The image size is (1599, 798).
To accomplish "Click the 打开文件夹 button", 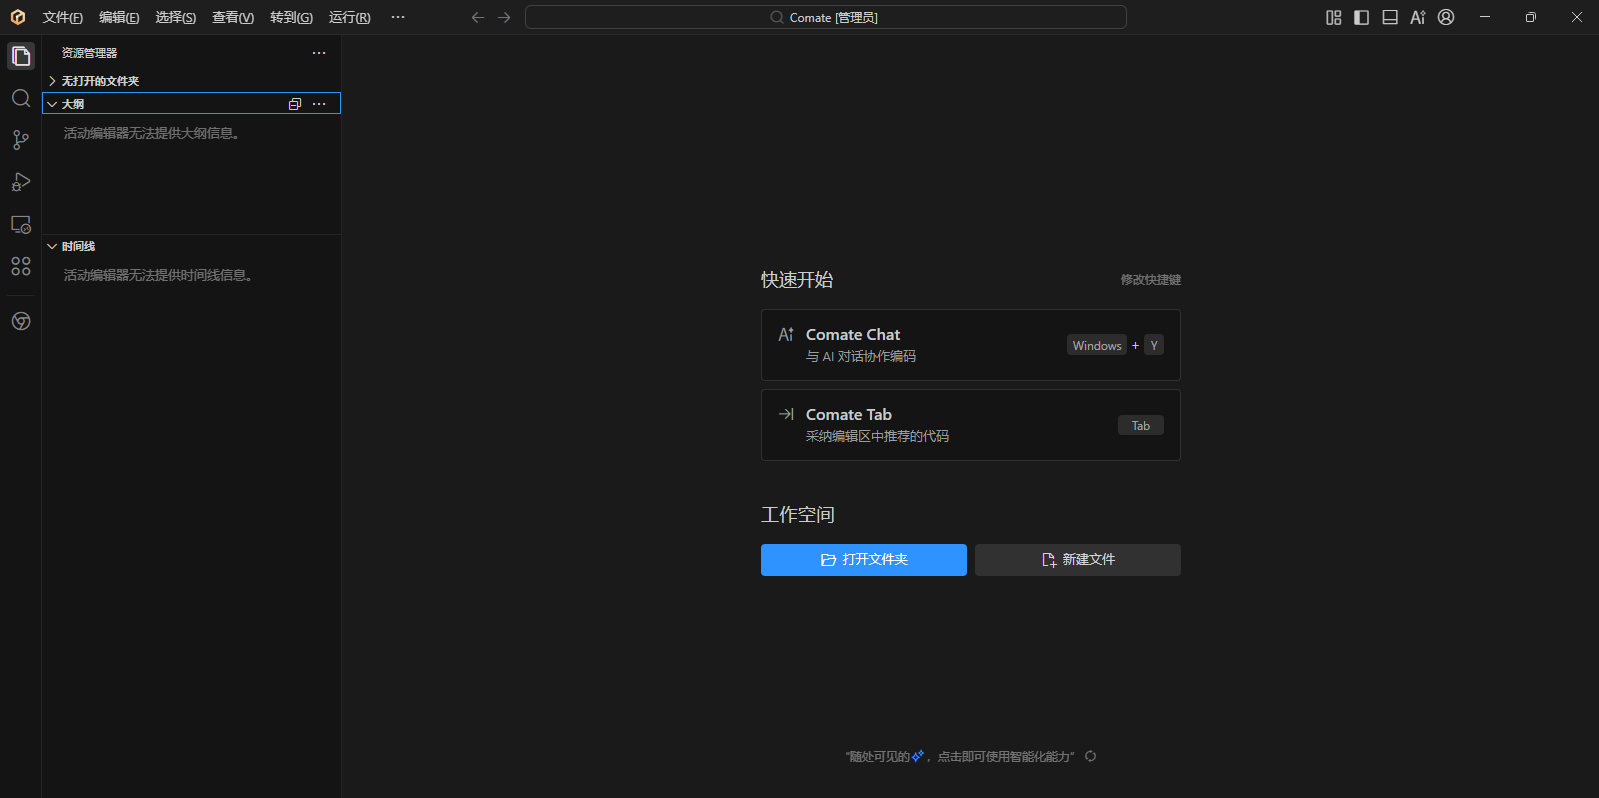I will click(863, 560).
